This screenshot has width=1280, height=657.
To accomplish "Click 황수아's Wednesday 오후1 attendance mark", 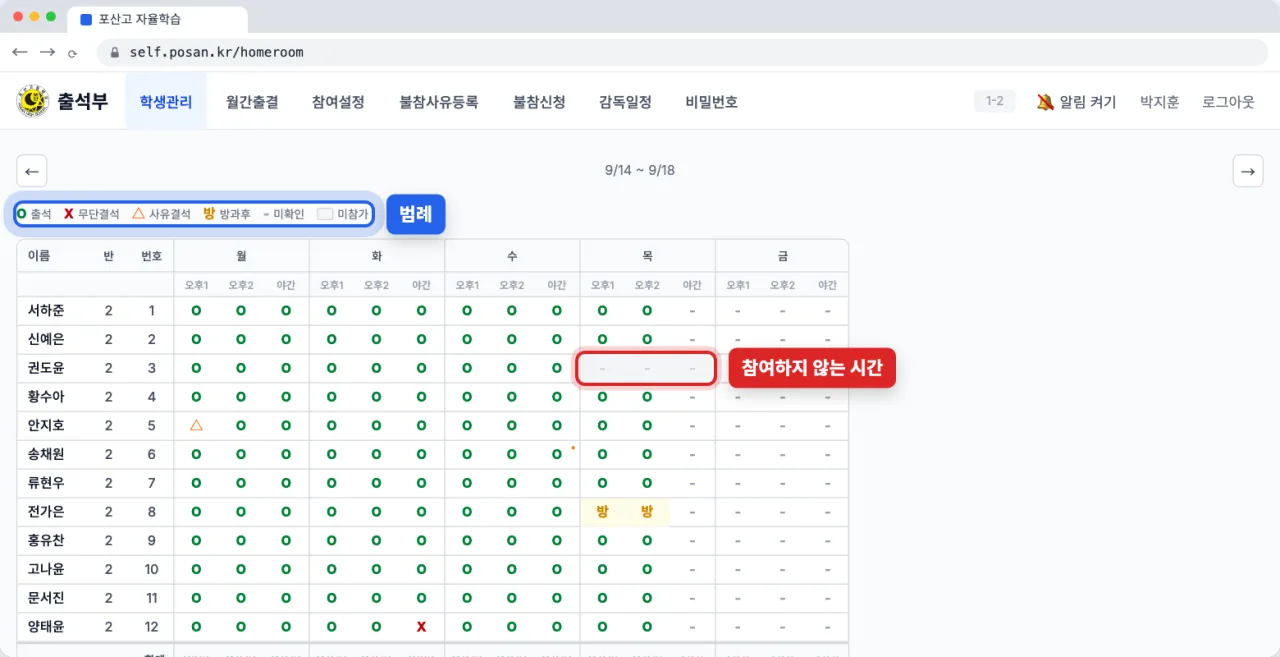I will tap(466, 397).
